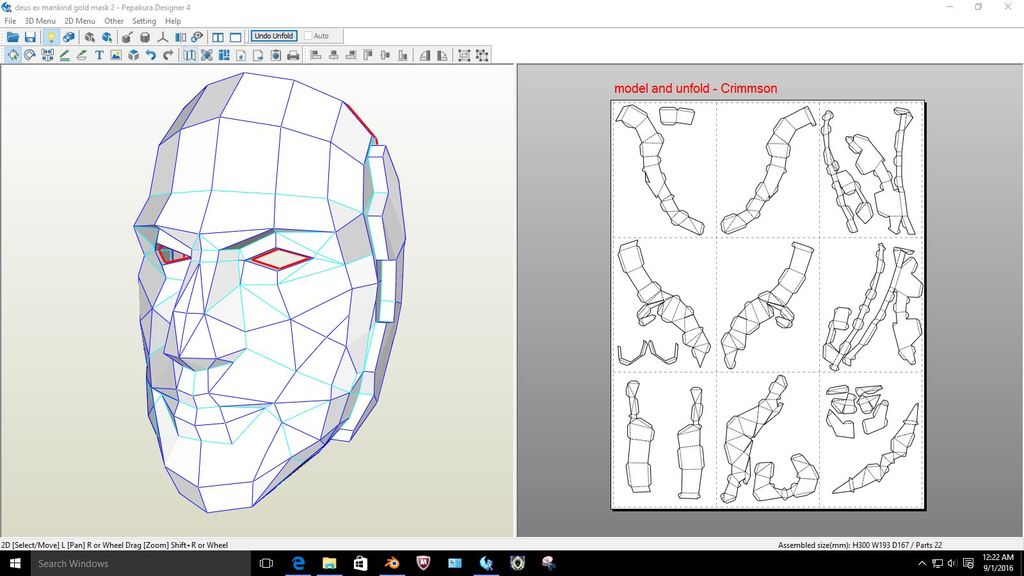Open the 3D Menu
This screenshot has height=576, width=1024.
(40, 21)
